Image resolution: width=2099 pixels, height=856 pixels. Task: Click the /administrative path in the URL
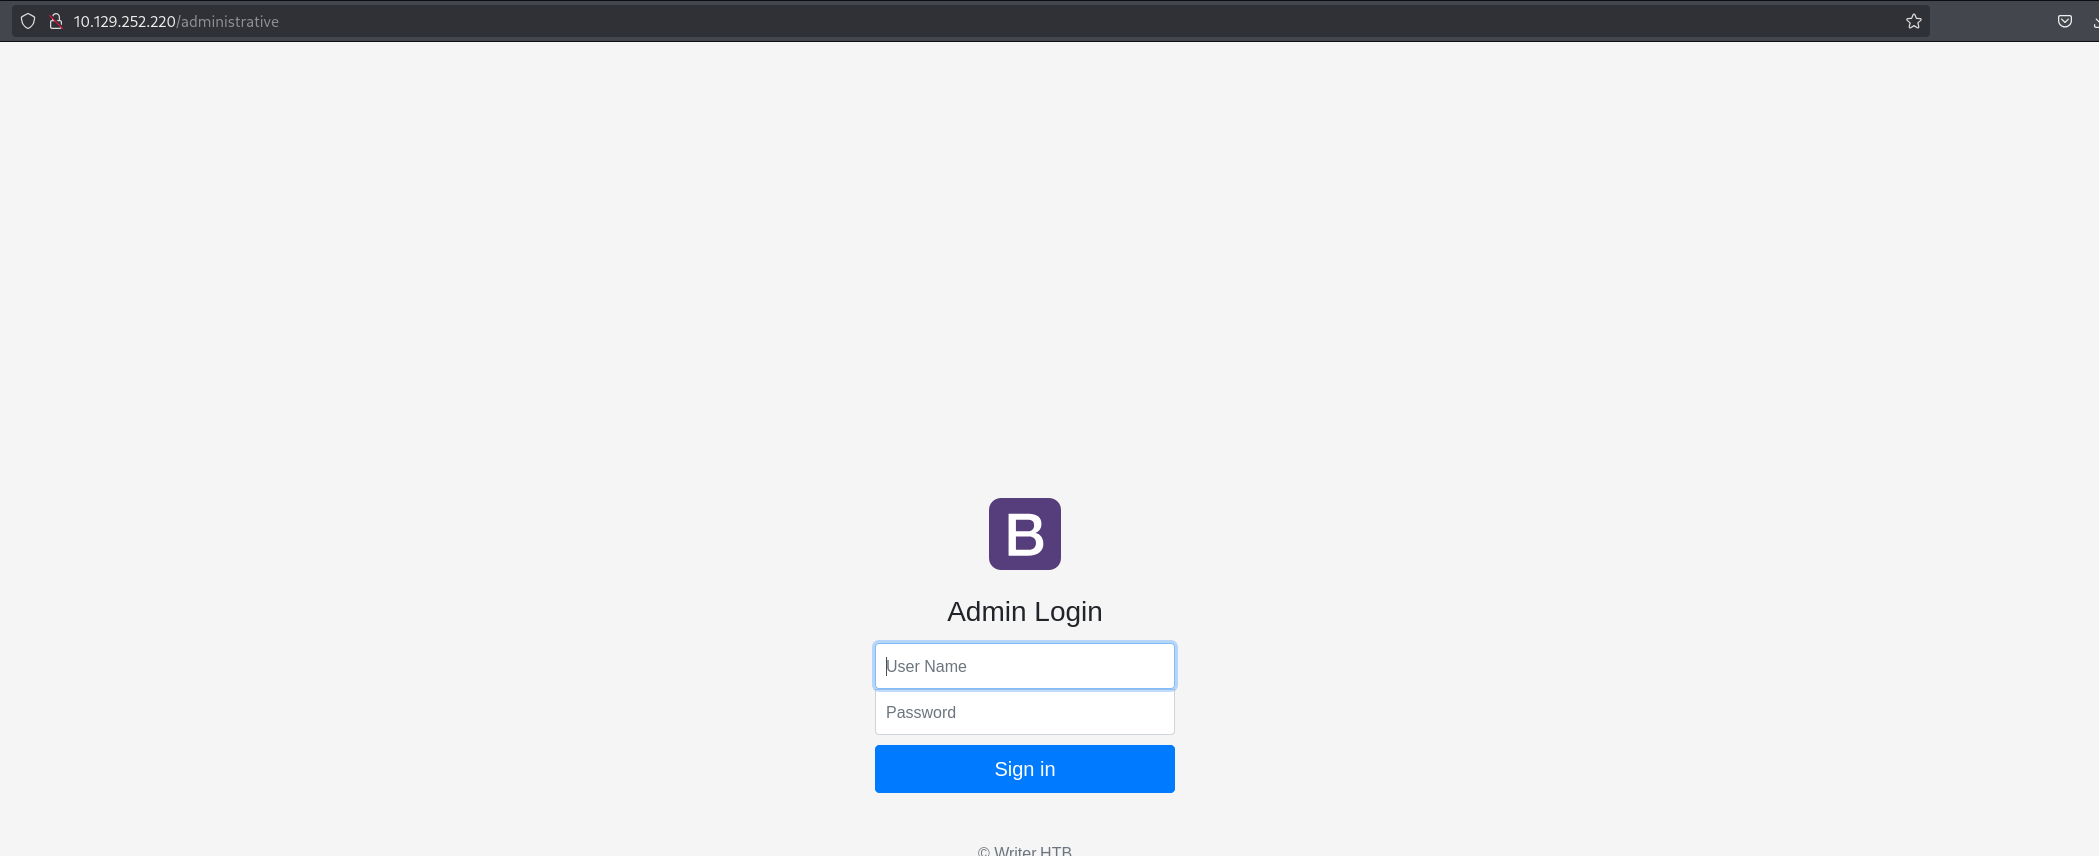point(228,21)
